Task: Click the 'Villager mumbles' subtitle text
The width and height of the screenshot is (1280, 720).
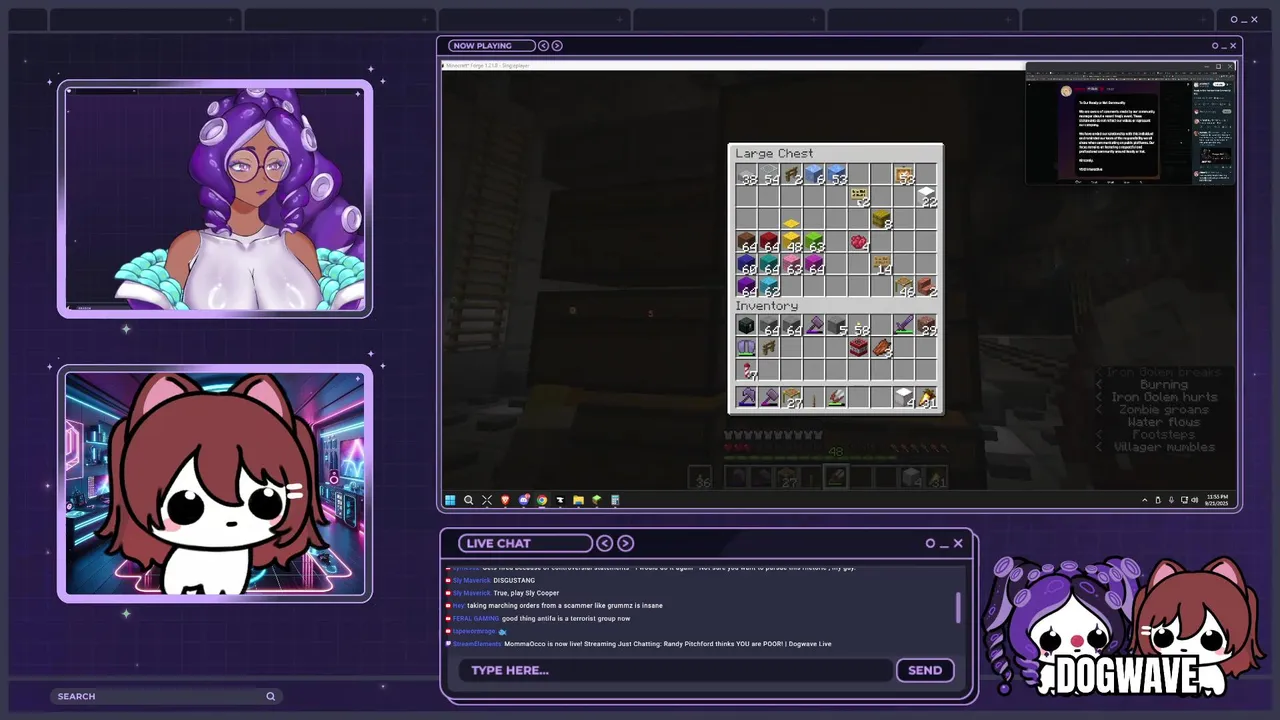Action: tap(1164, 447)
